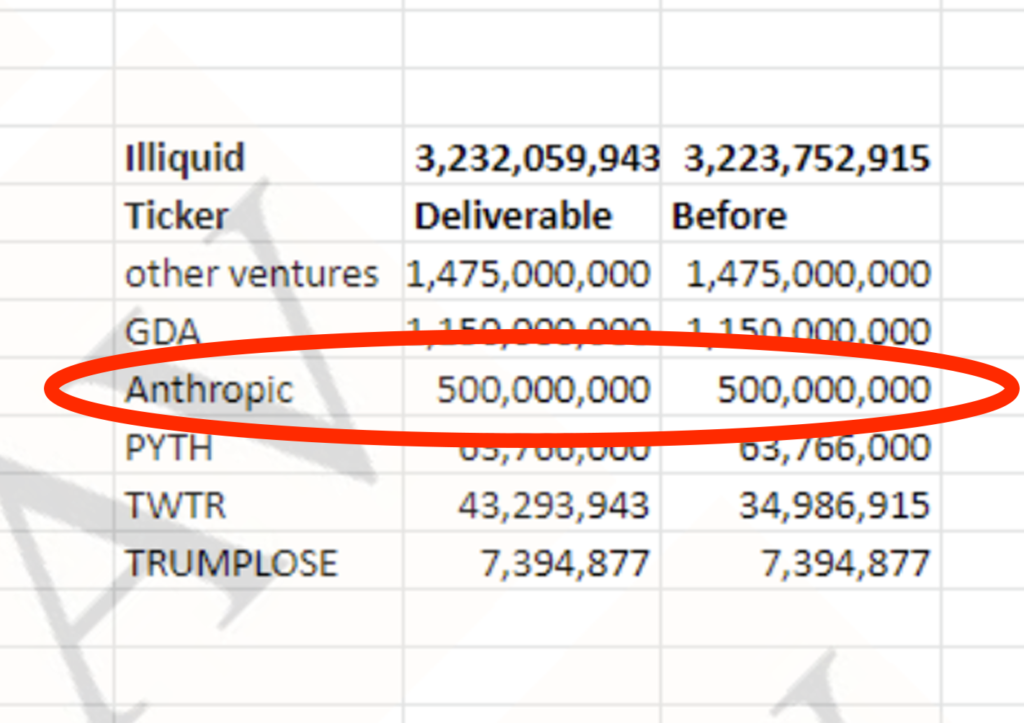Click the GDA ticker cell
The image size is (1024, 723).
[x=259, y=329]
